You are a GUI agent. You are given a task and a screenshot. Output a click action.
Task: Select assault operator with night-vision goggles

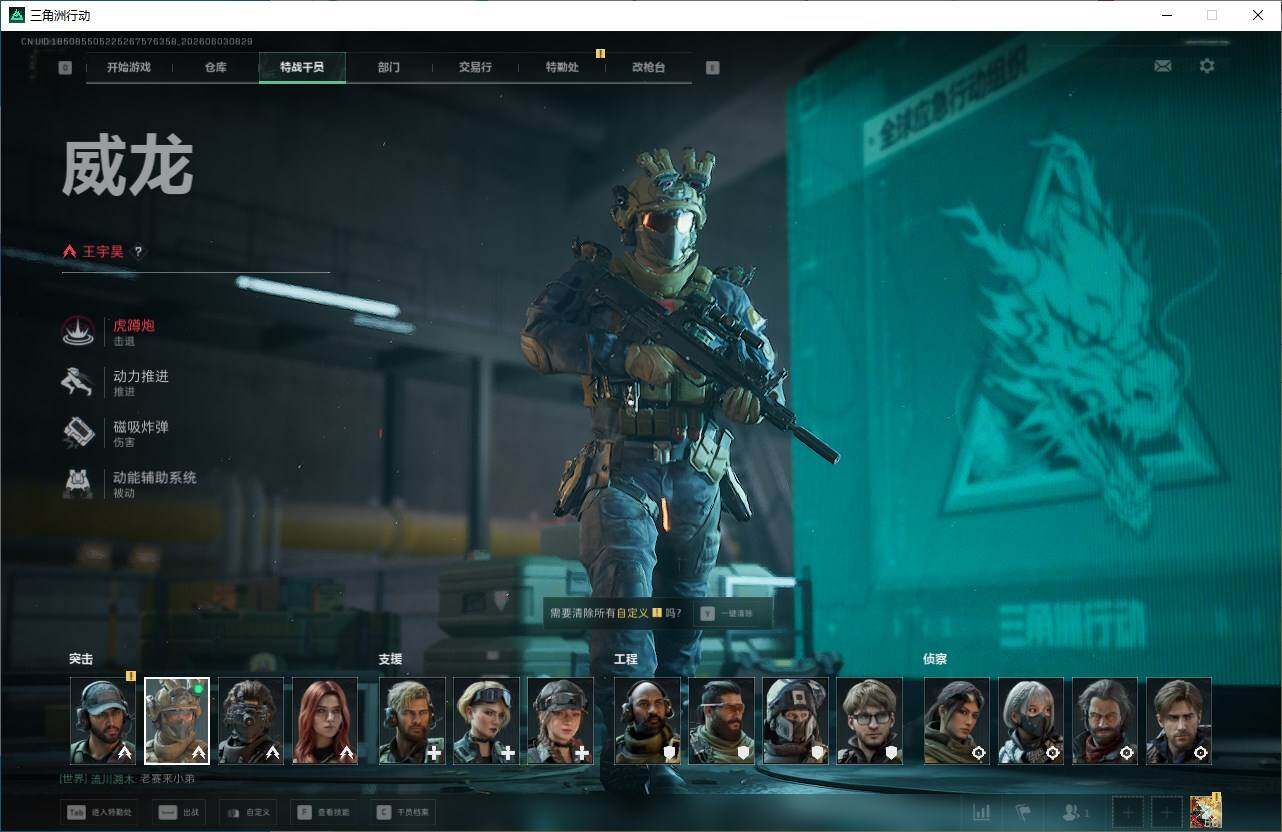coord(251,721)
